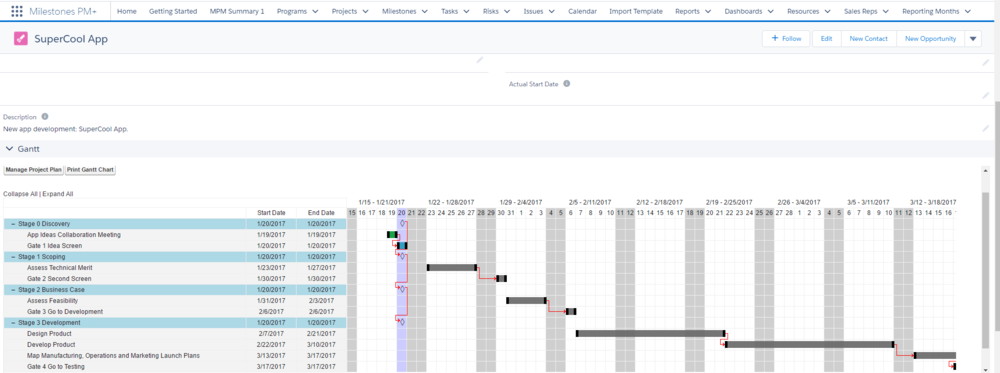The height and width of the screenshot is (373, 1000).
Task: Click the pencil icon beside the Description field
Action: pos(985,128)
